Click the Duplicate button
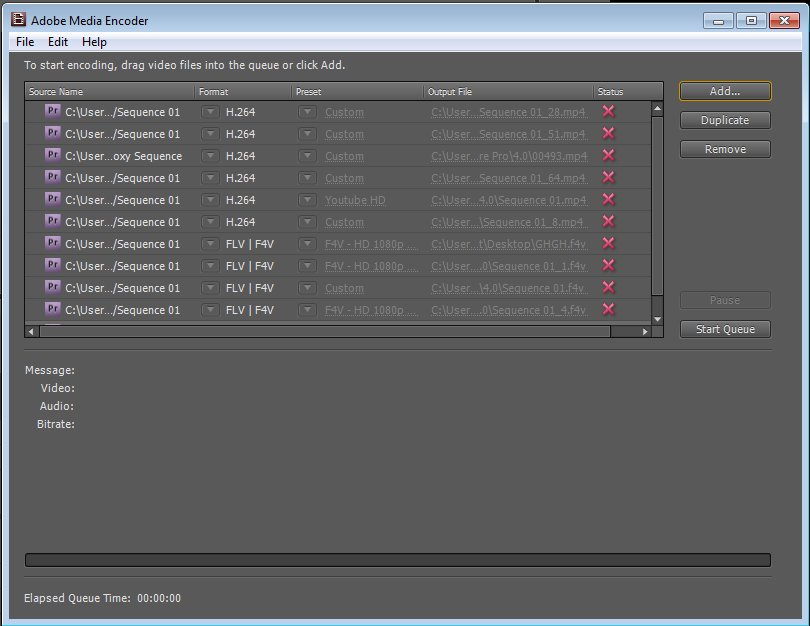Viewport: 810px width, 626px height. (x=725, y=120)
